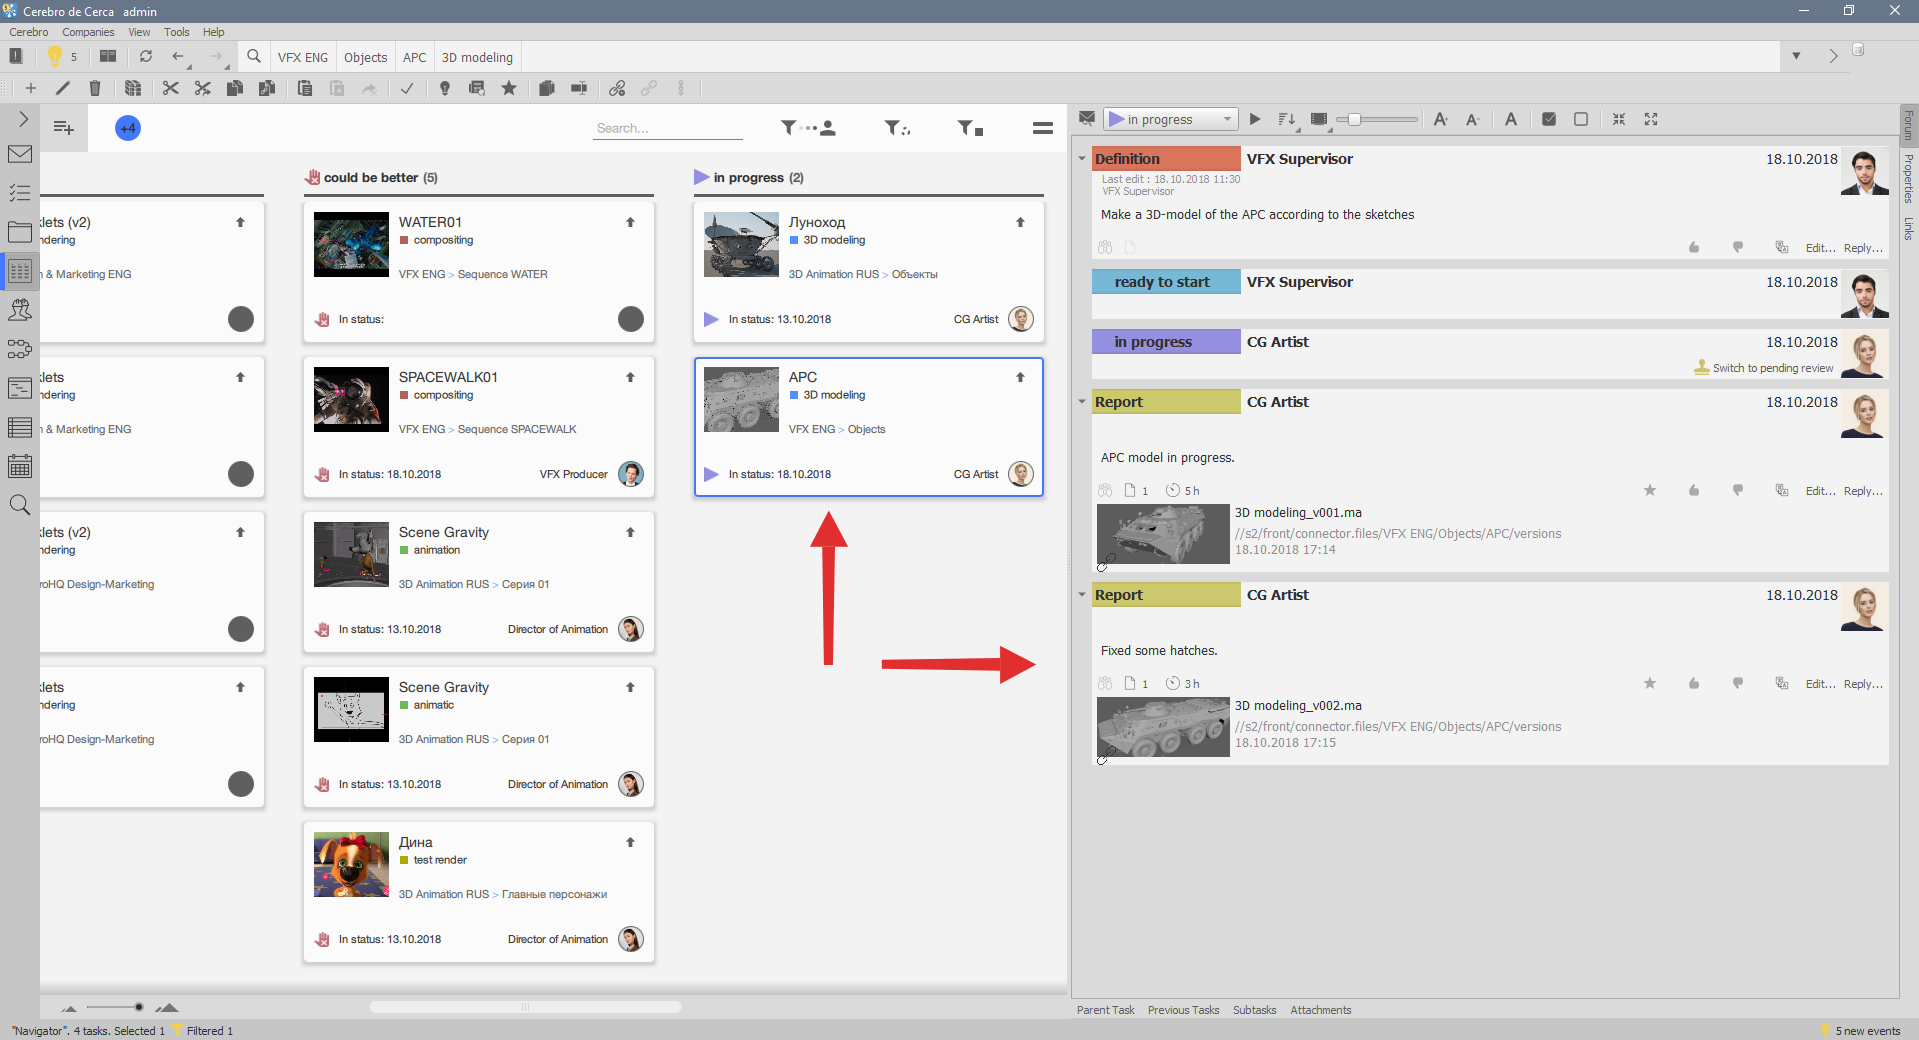Open the 3D modeling_v002.ma thumbnail
The height and width of the screenshot is (1040, 1919).
1163,727
